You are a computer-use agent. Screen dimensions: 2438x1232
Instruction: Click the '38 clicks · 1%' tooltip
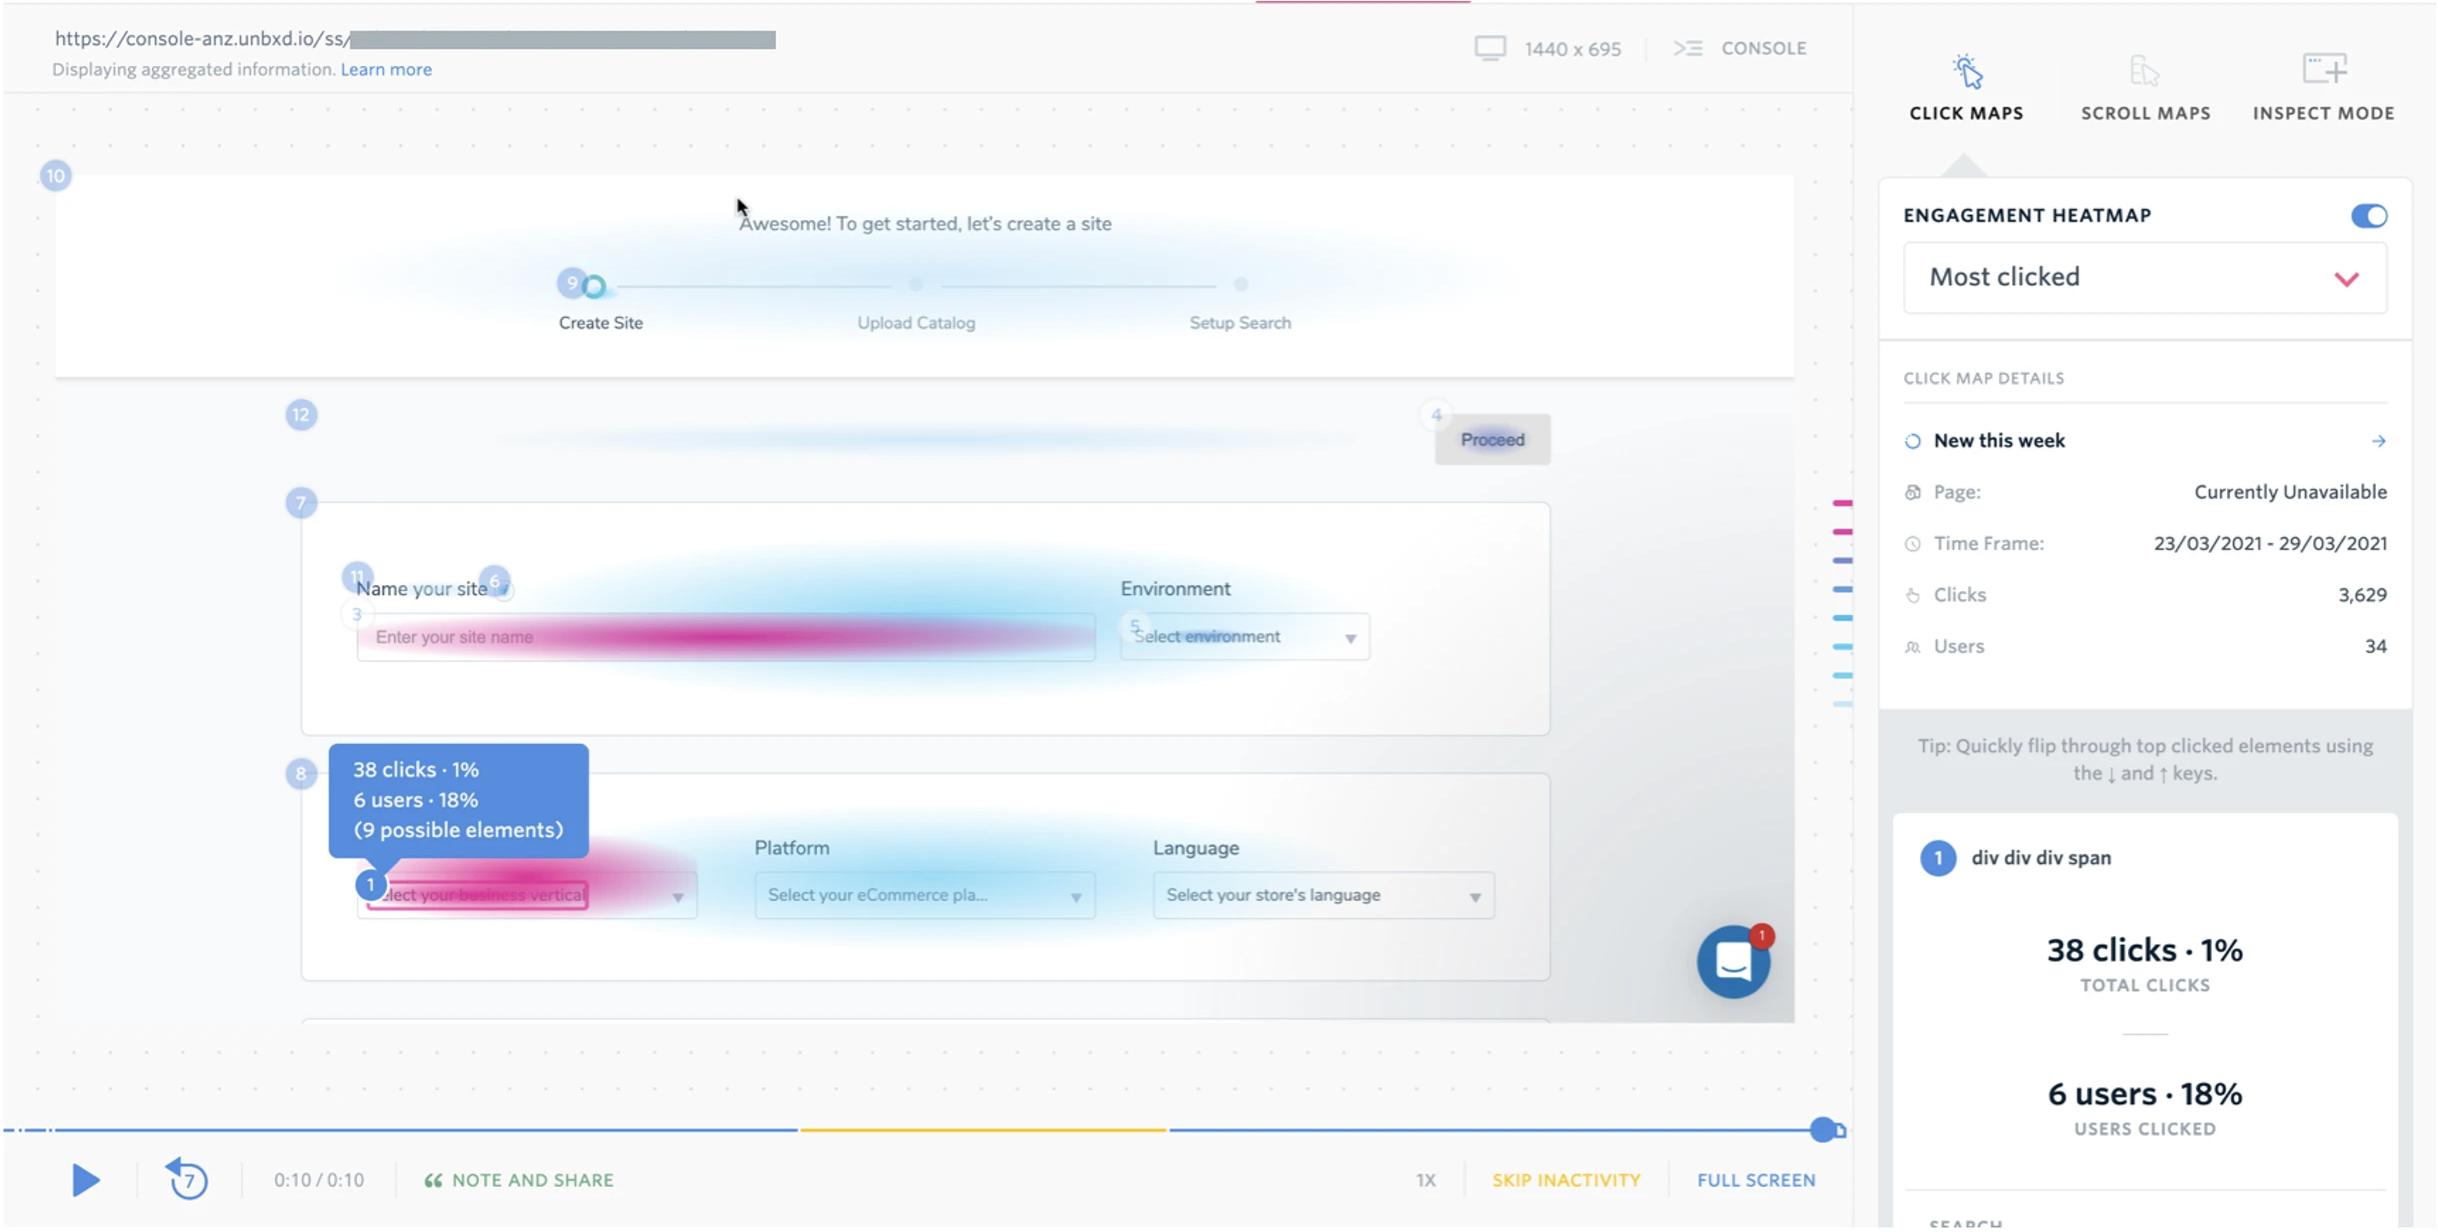click(458, 800)
